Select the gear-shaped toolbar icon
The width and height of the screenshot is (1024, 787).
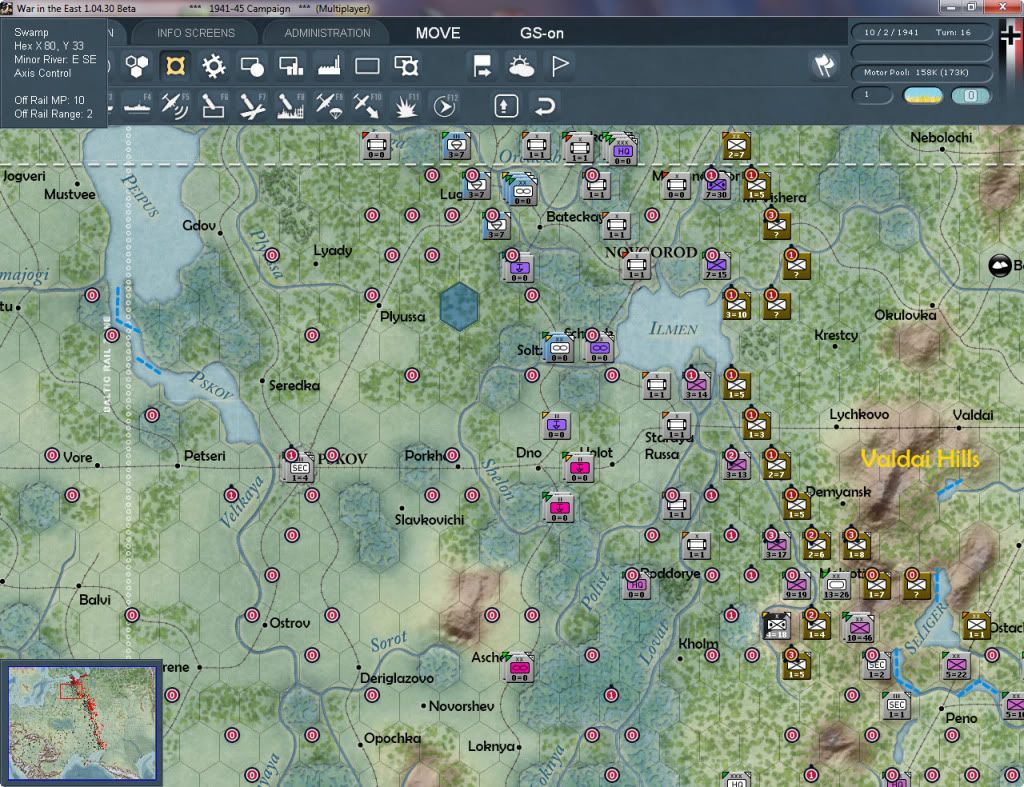click(214, 66)
